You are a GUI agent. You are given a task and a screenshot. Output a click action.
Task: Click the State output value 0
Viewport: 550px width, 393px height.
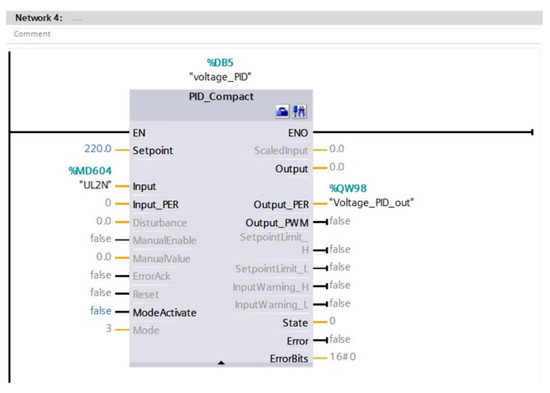333,321
